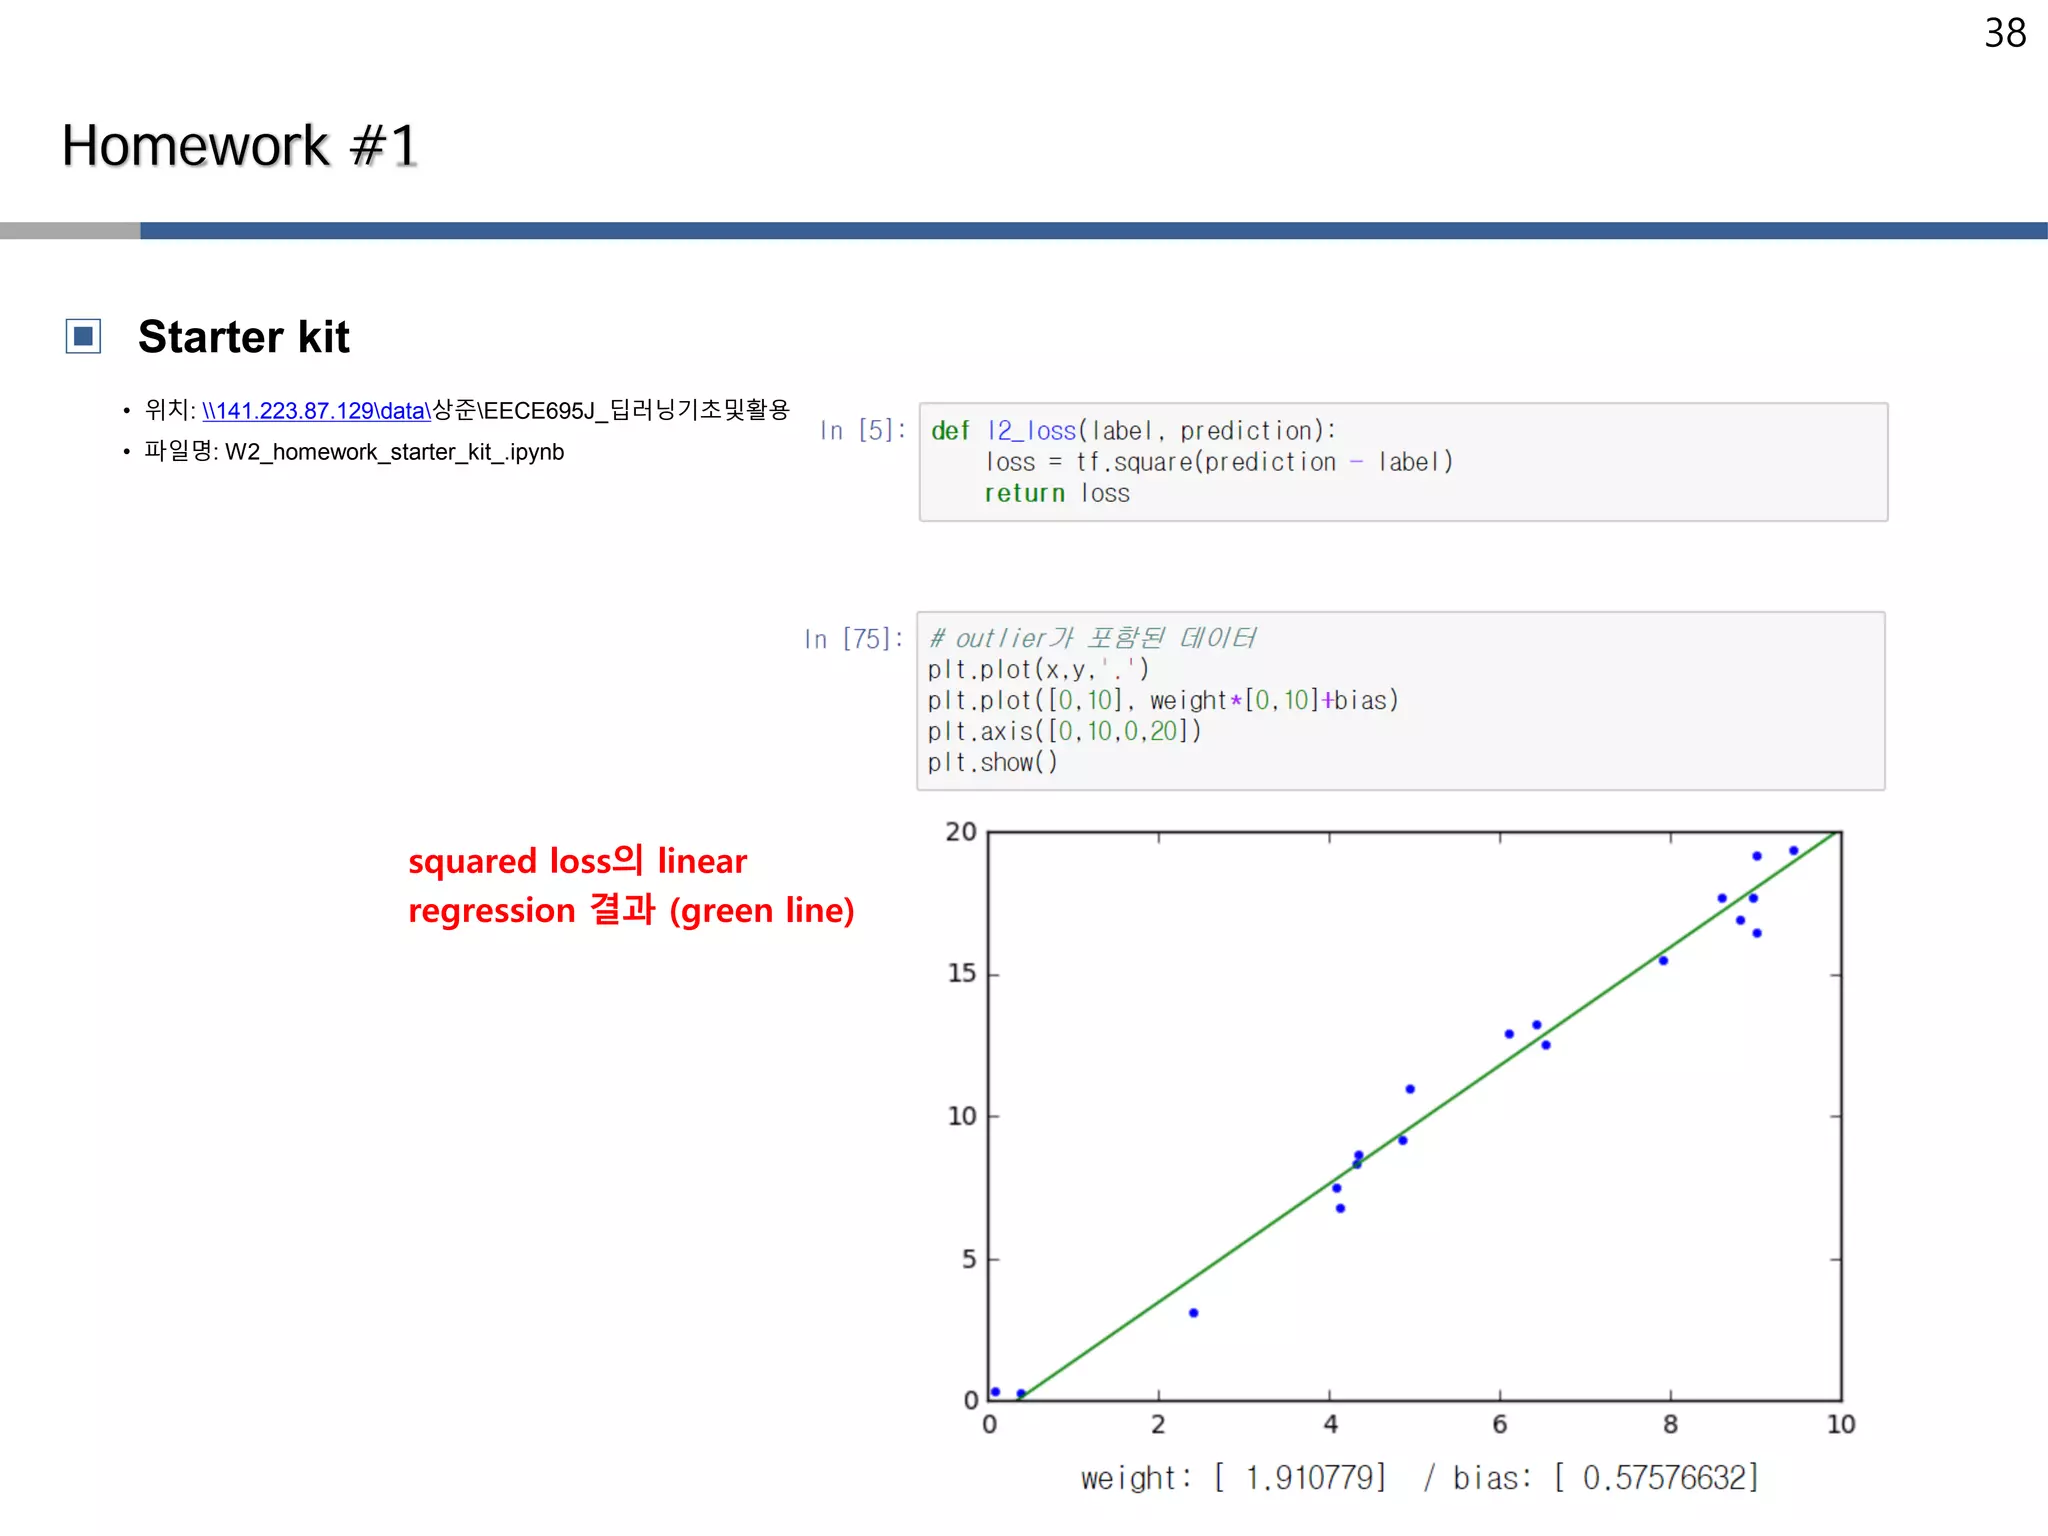
Task: Click the In [5] cell prompt
Action: coord(862,430)
